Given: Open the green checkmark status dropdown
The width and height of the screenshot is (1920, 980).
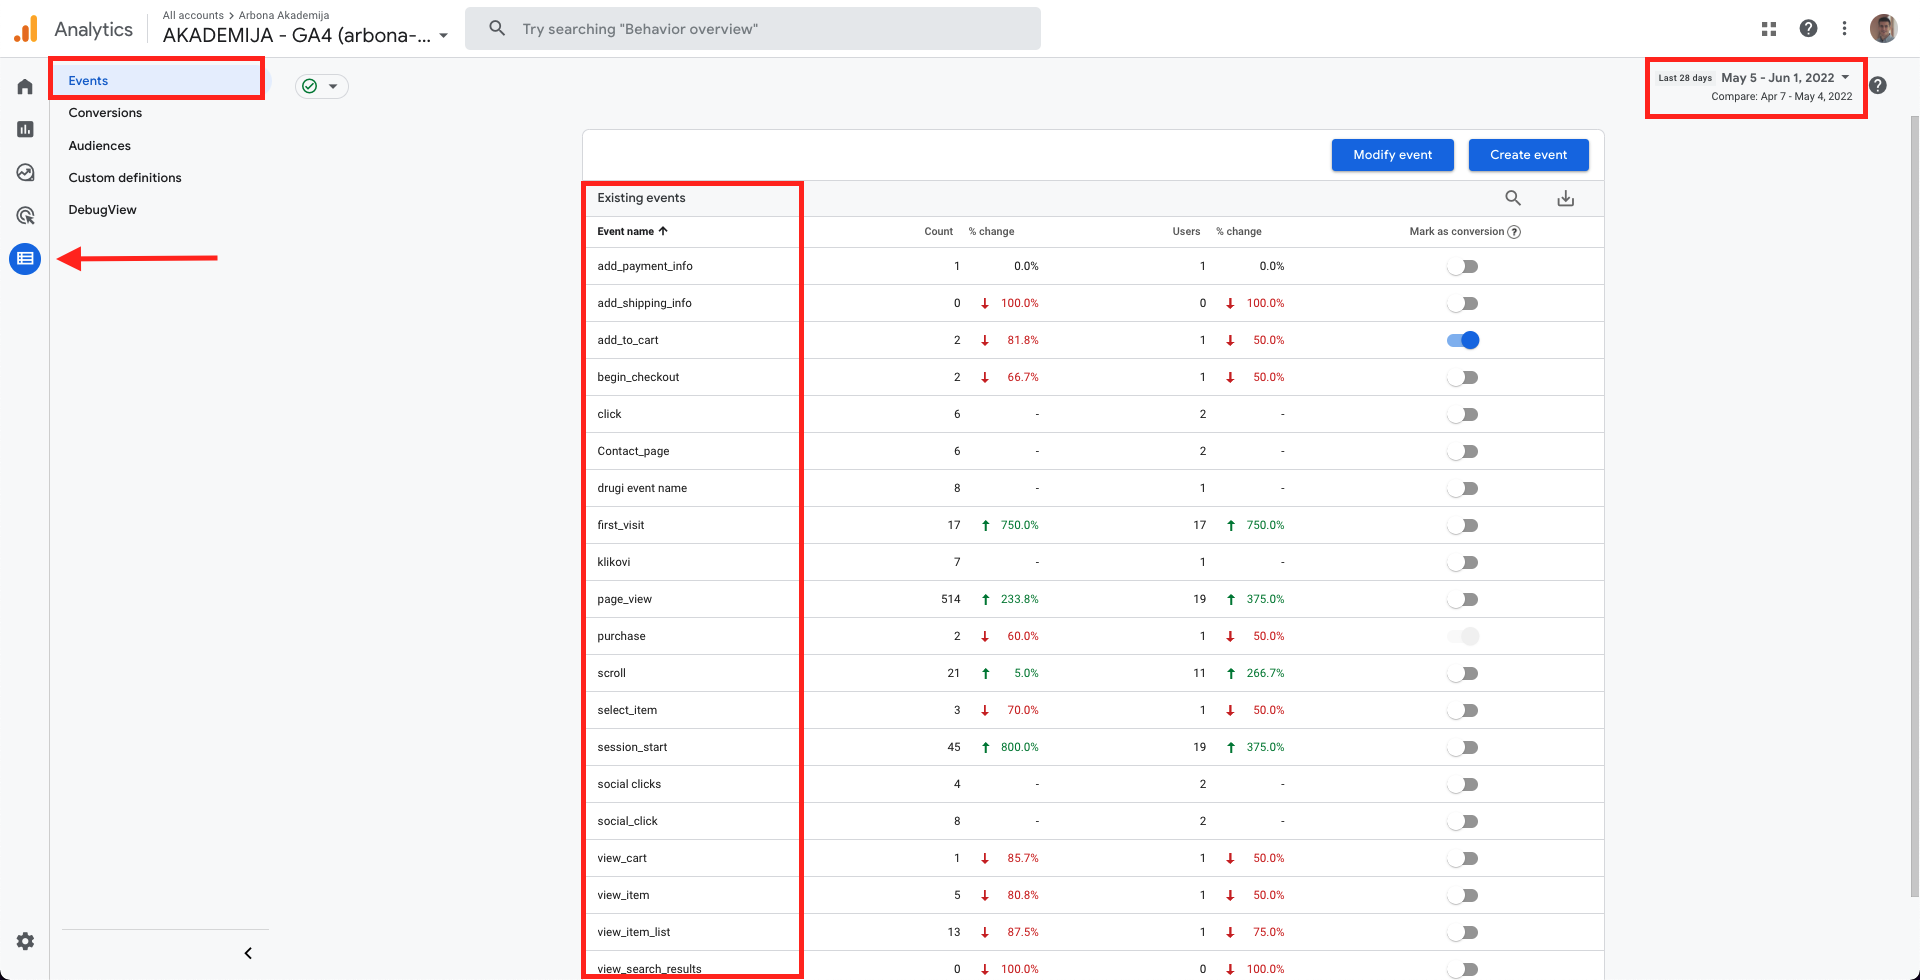Looking at the screenshot, I should (x=321, y=86).
